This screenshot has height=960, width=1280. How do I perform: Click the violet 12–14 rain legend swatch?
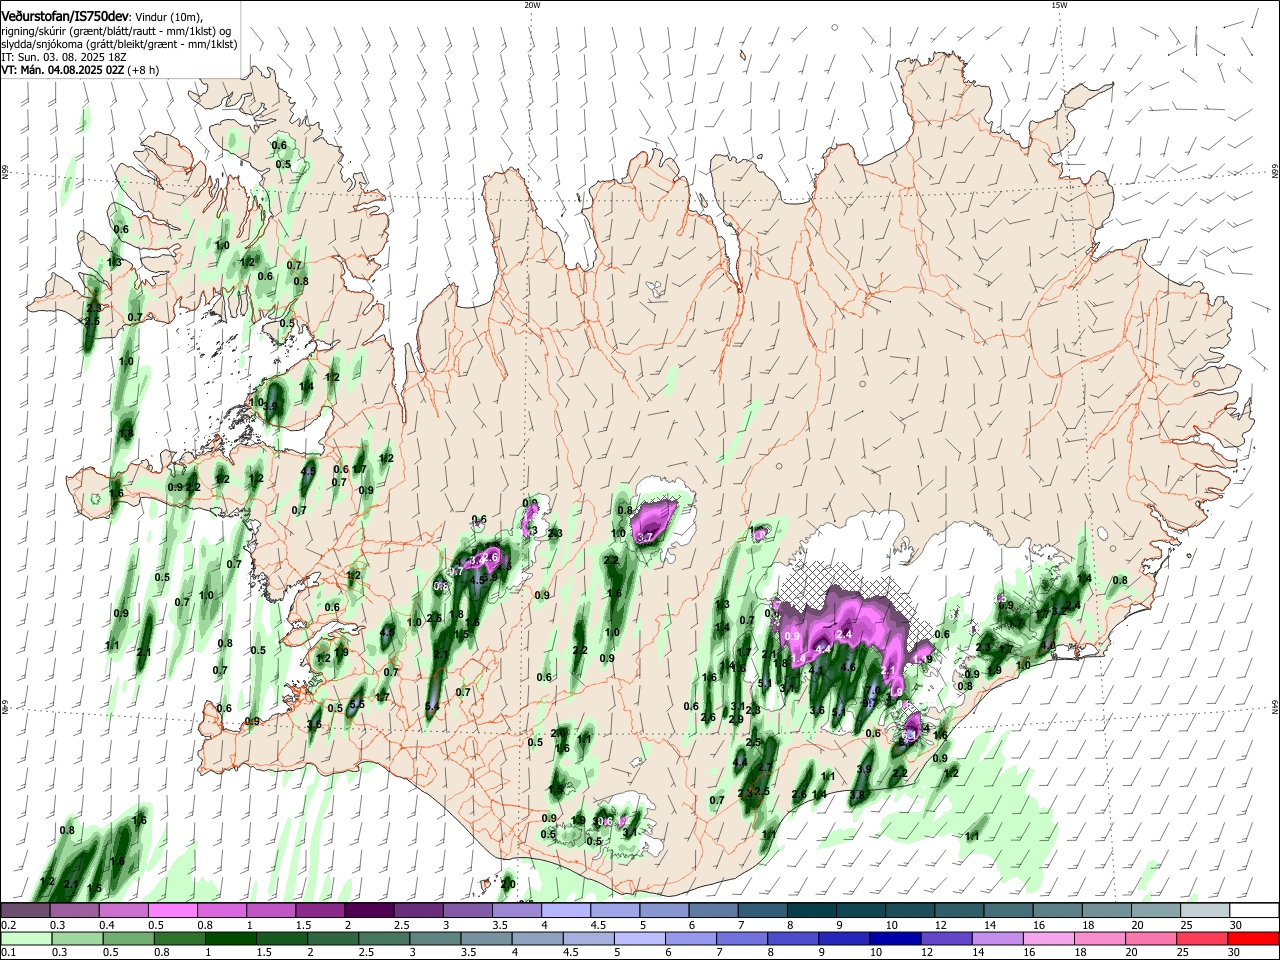[947, 938]
